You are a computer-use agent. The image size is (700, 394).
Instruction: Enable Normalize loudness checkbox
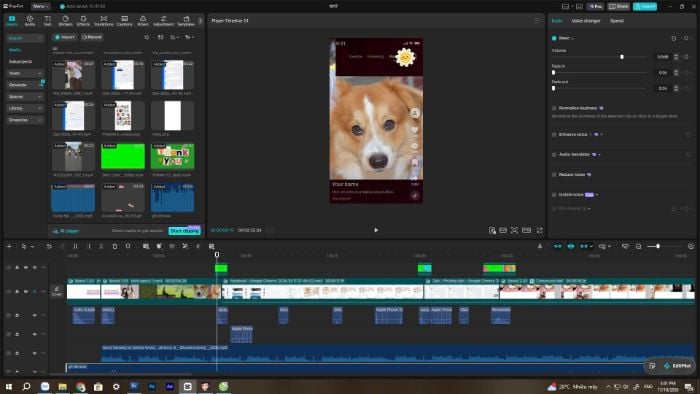point(554,108)
